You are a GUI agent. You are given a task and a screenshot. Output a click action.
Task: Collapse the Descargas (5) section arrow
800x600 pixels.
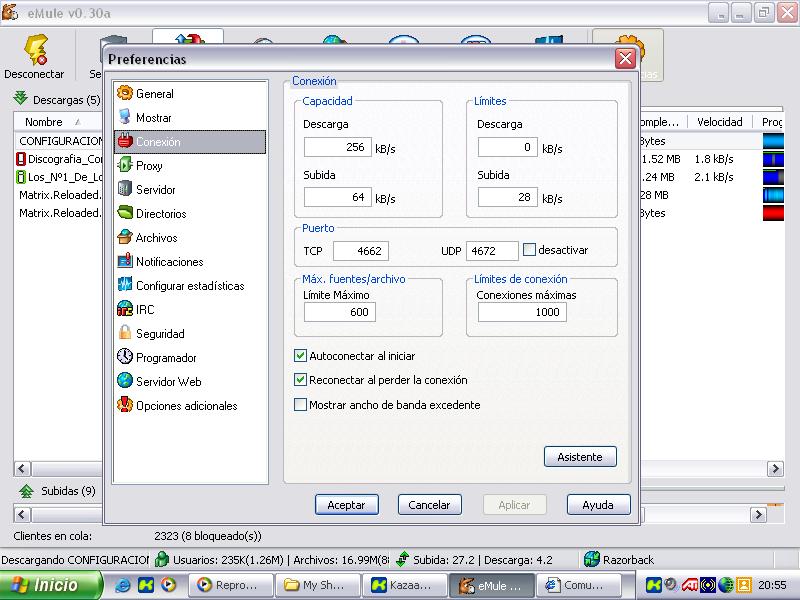20,99
